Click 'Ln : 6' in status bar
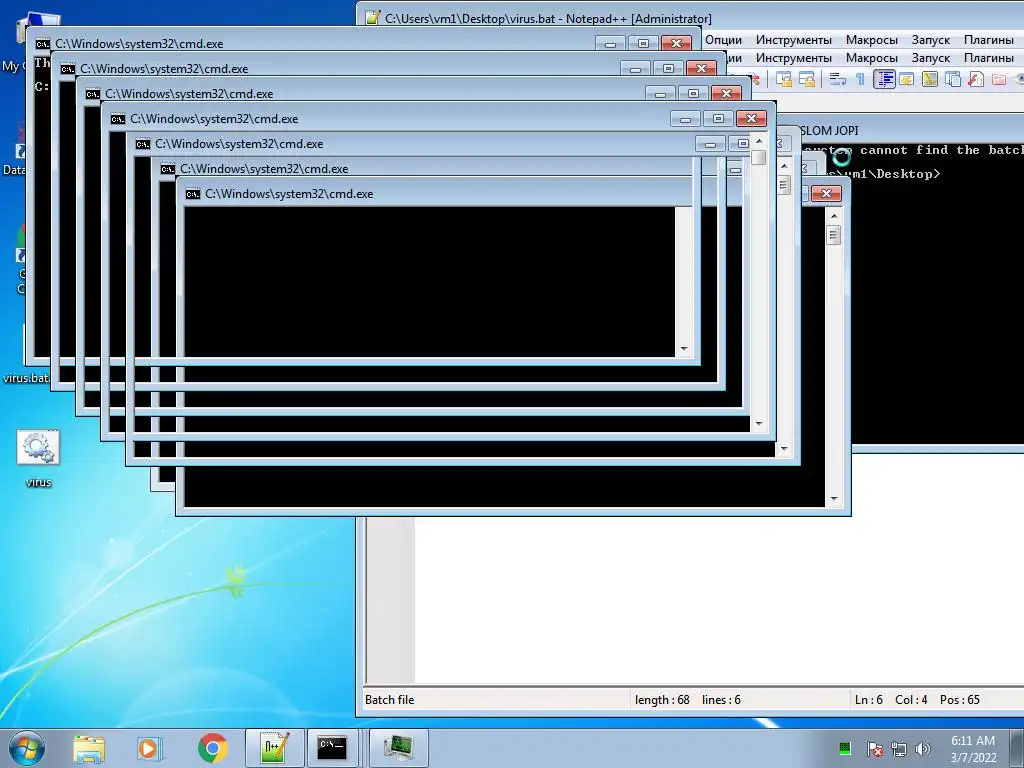Viewport: 1024px width, 768px height. (869, 699)
